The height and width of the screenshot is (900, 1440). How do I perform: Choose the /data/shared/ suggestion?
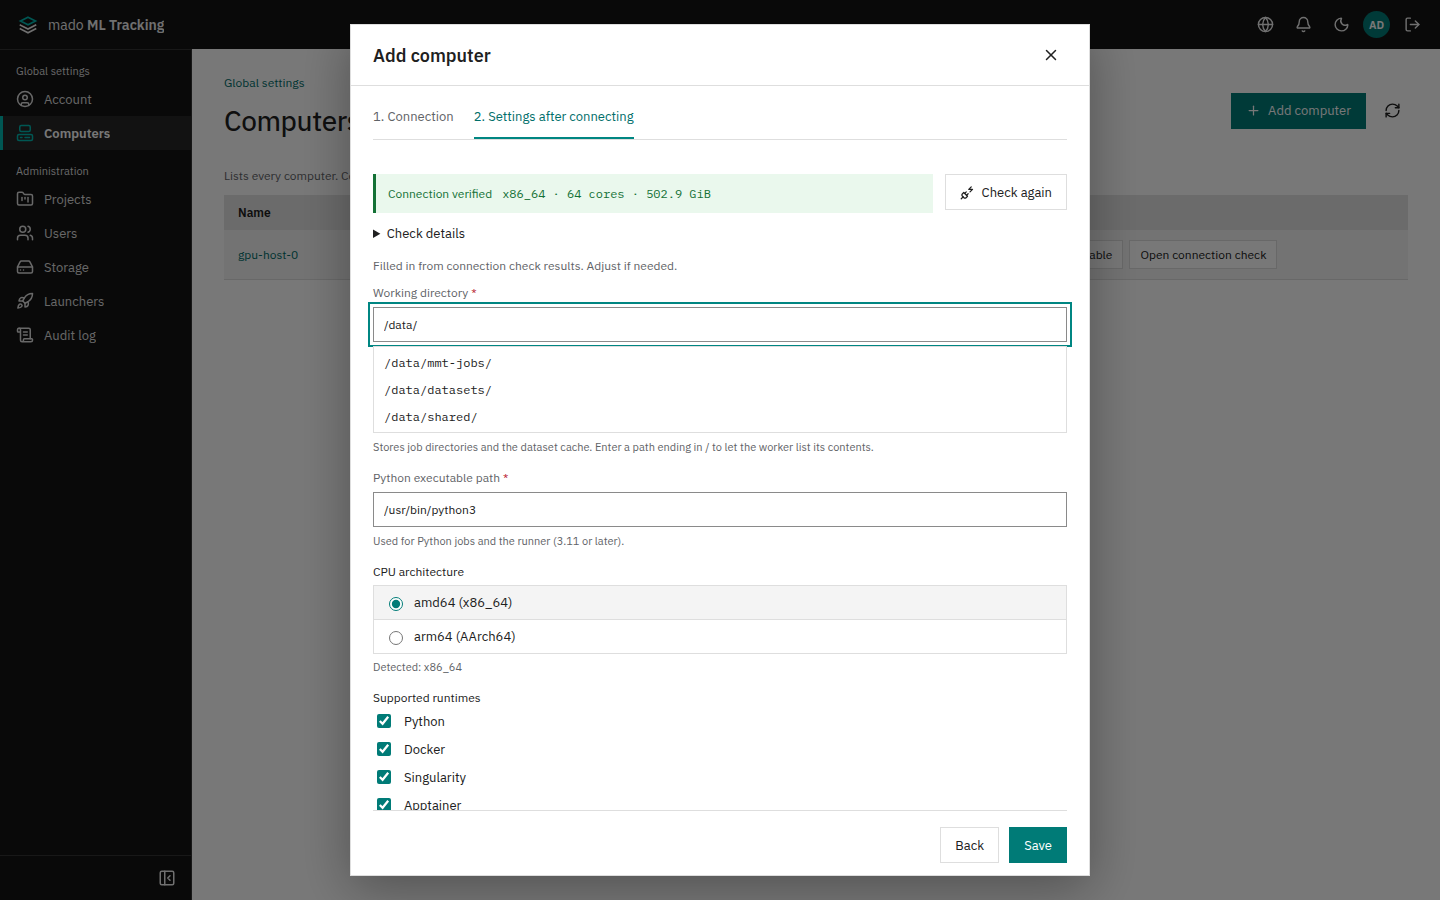[720, 417]
